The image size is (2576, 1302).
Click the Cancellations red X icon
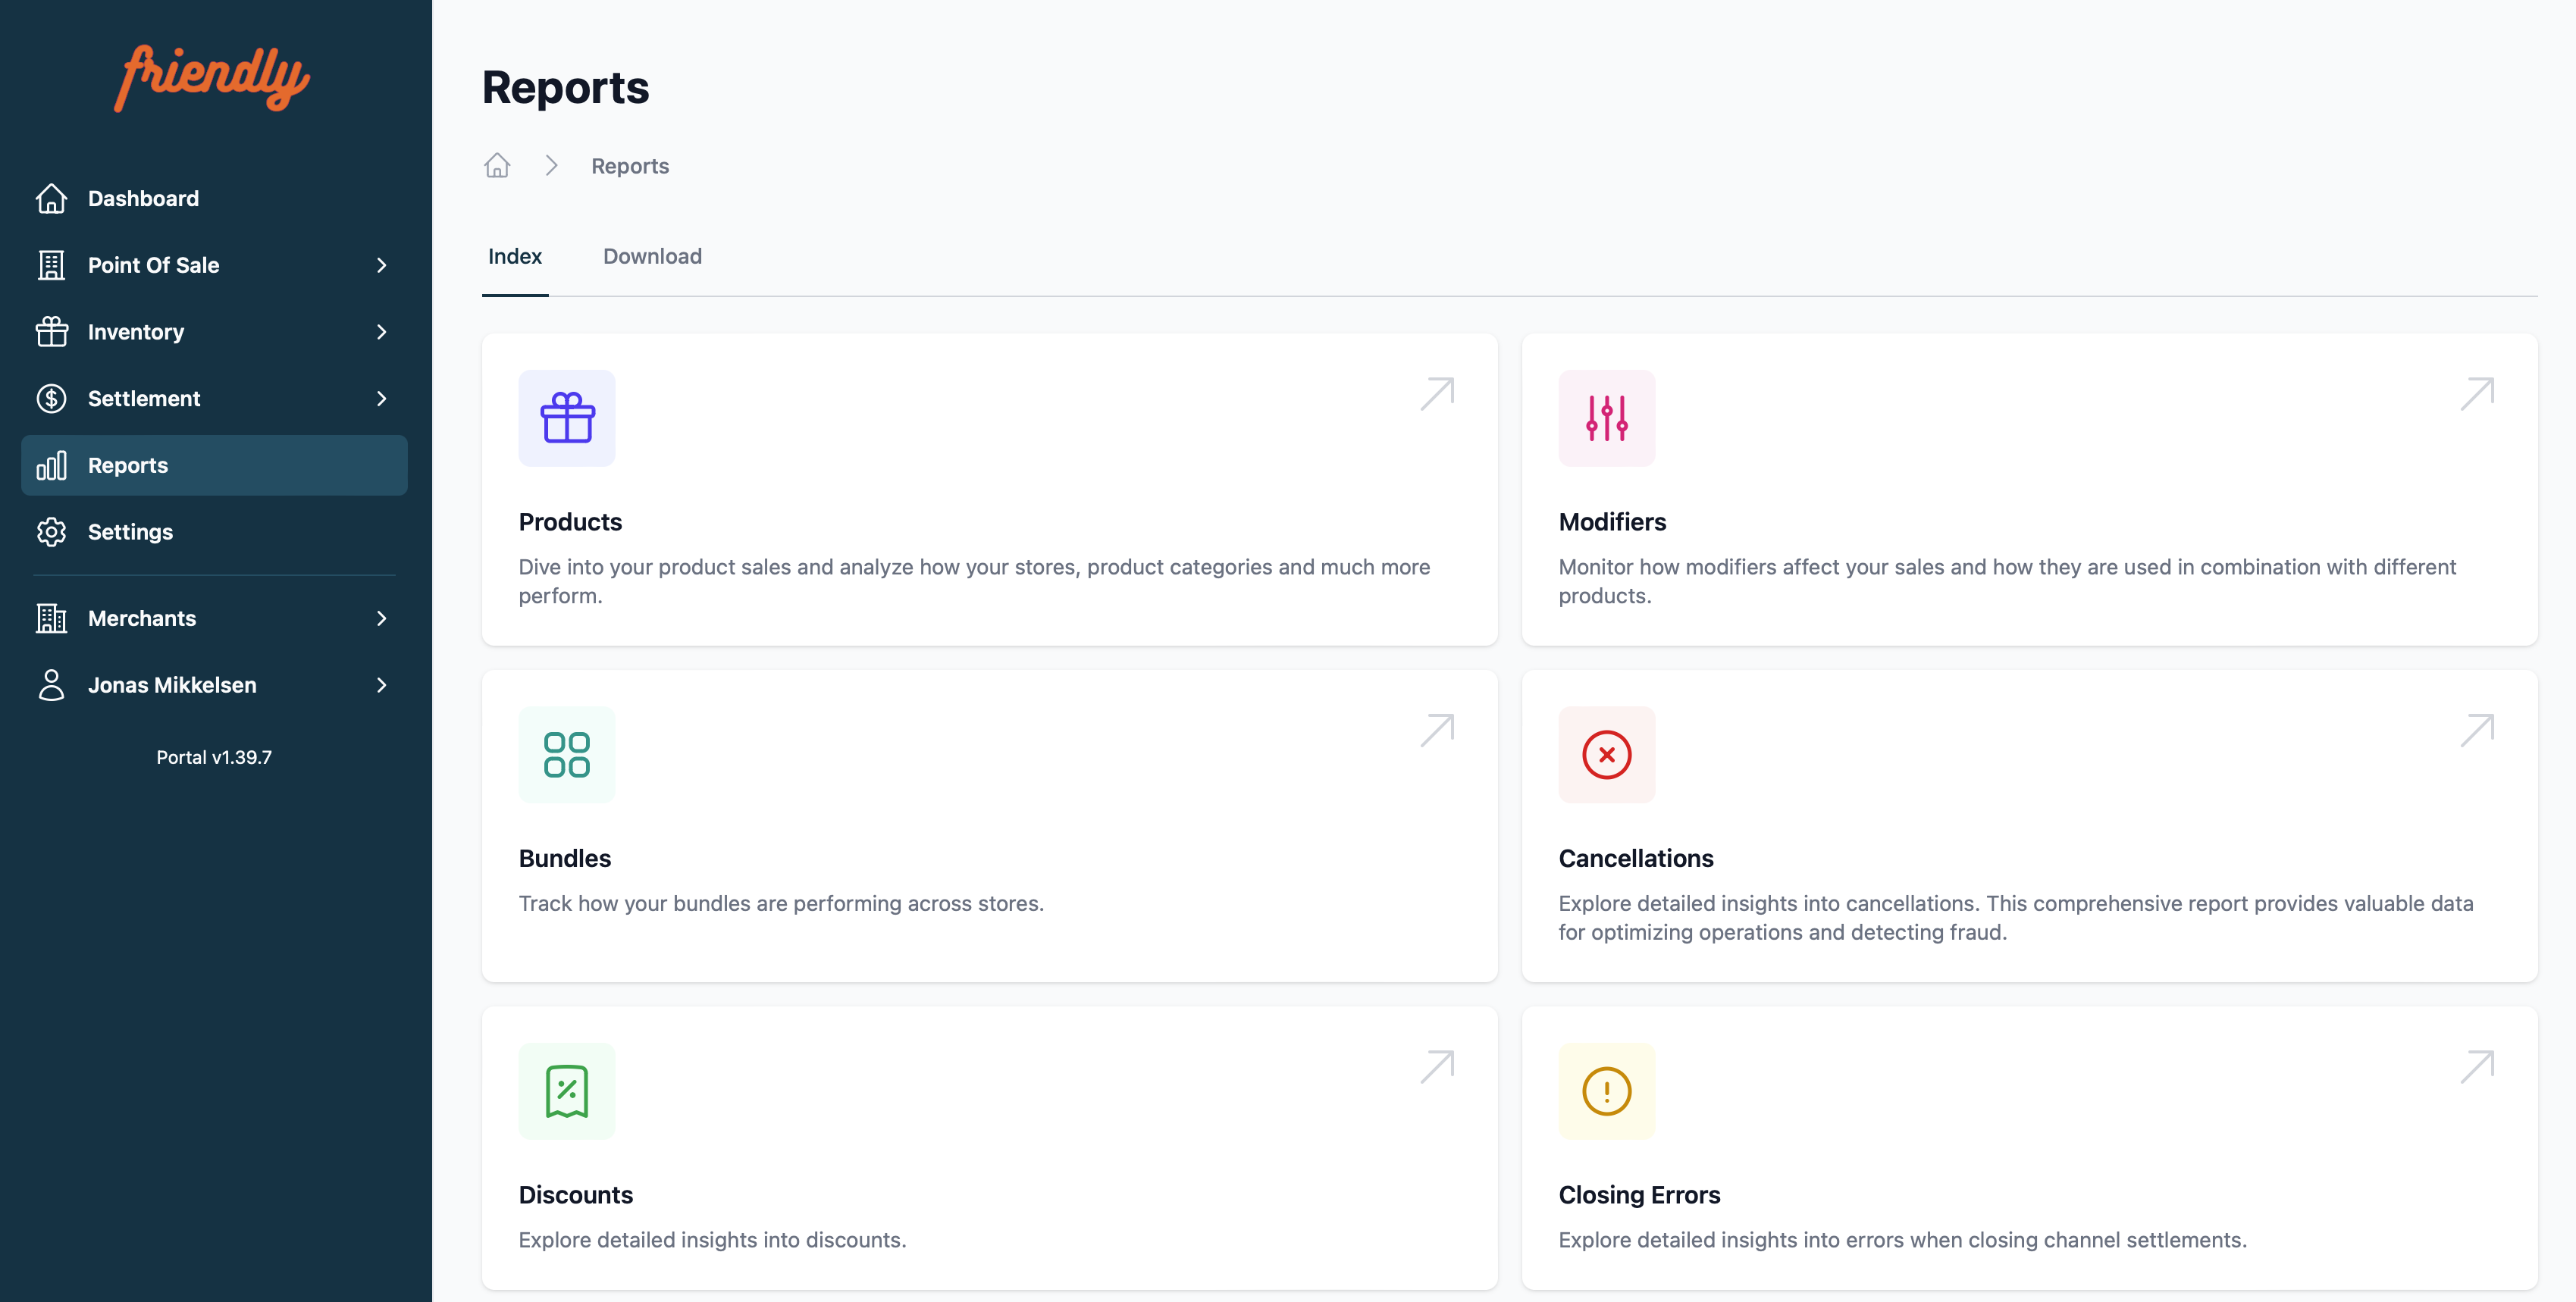coord(1606,755)
